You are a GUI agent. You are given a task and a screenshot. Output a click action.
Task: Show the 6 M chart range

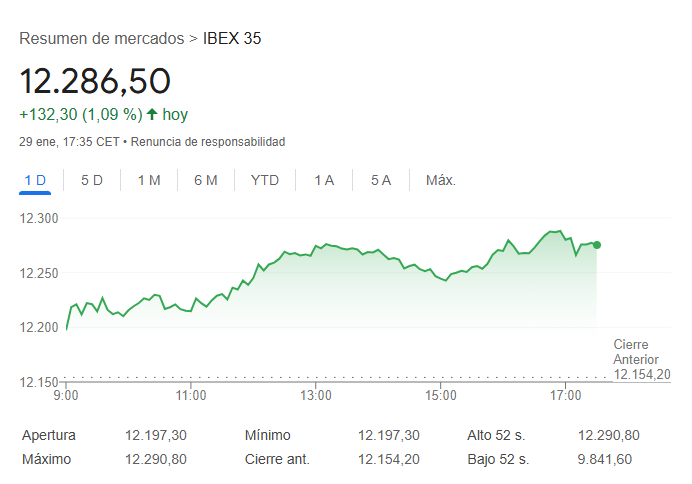point(206,180)
